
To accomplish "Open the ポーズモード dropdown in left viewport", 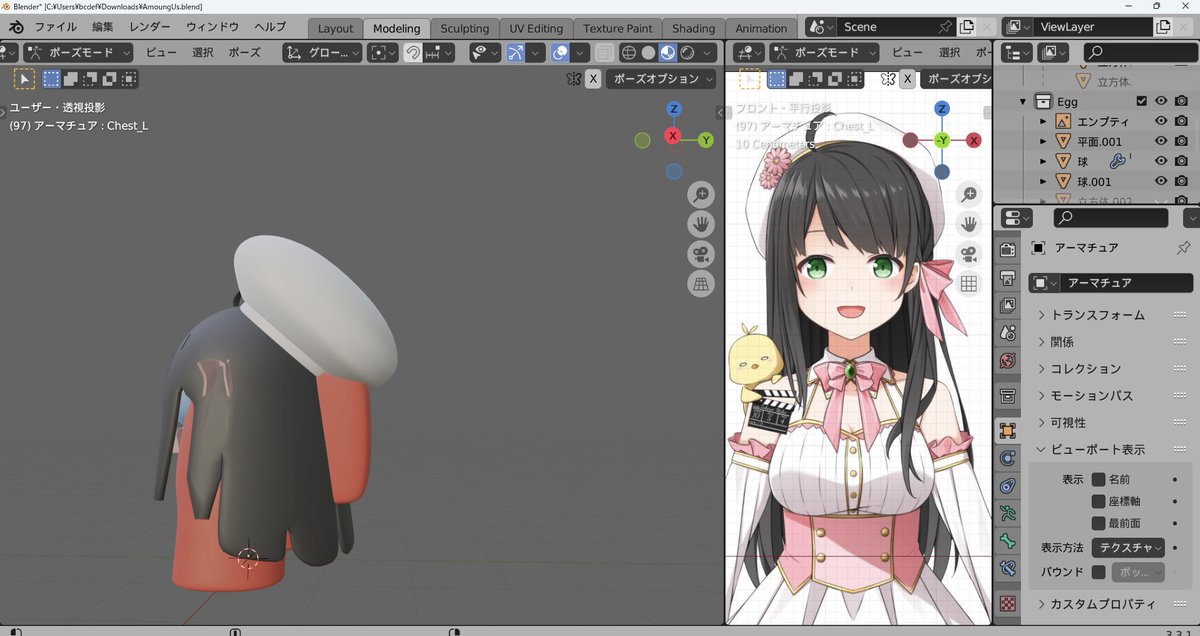I will (79, 52).
